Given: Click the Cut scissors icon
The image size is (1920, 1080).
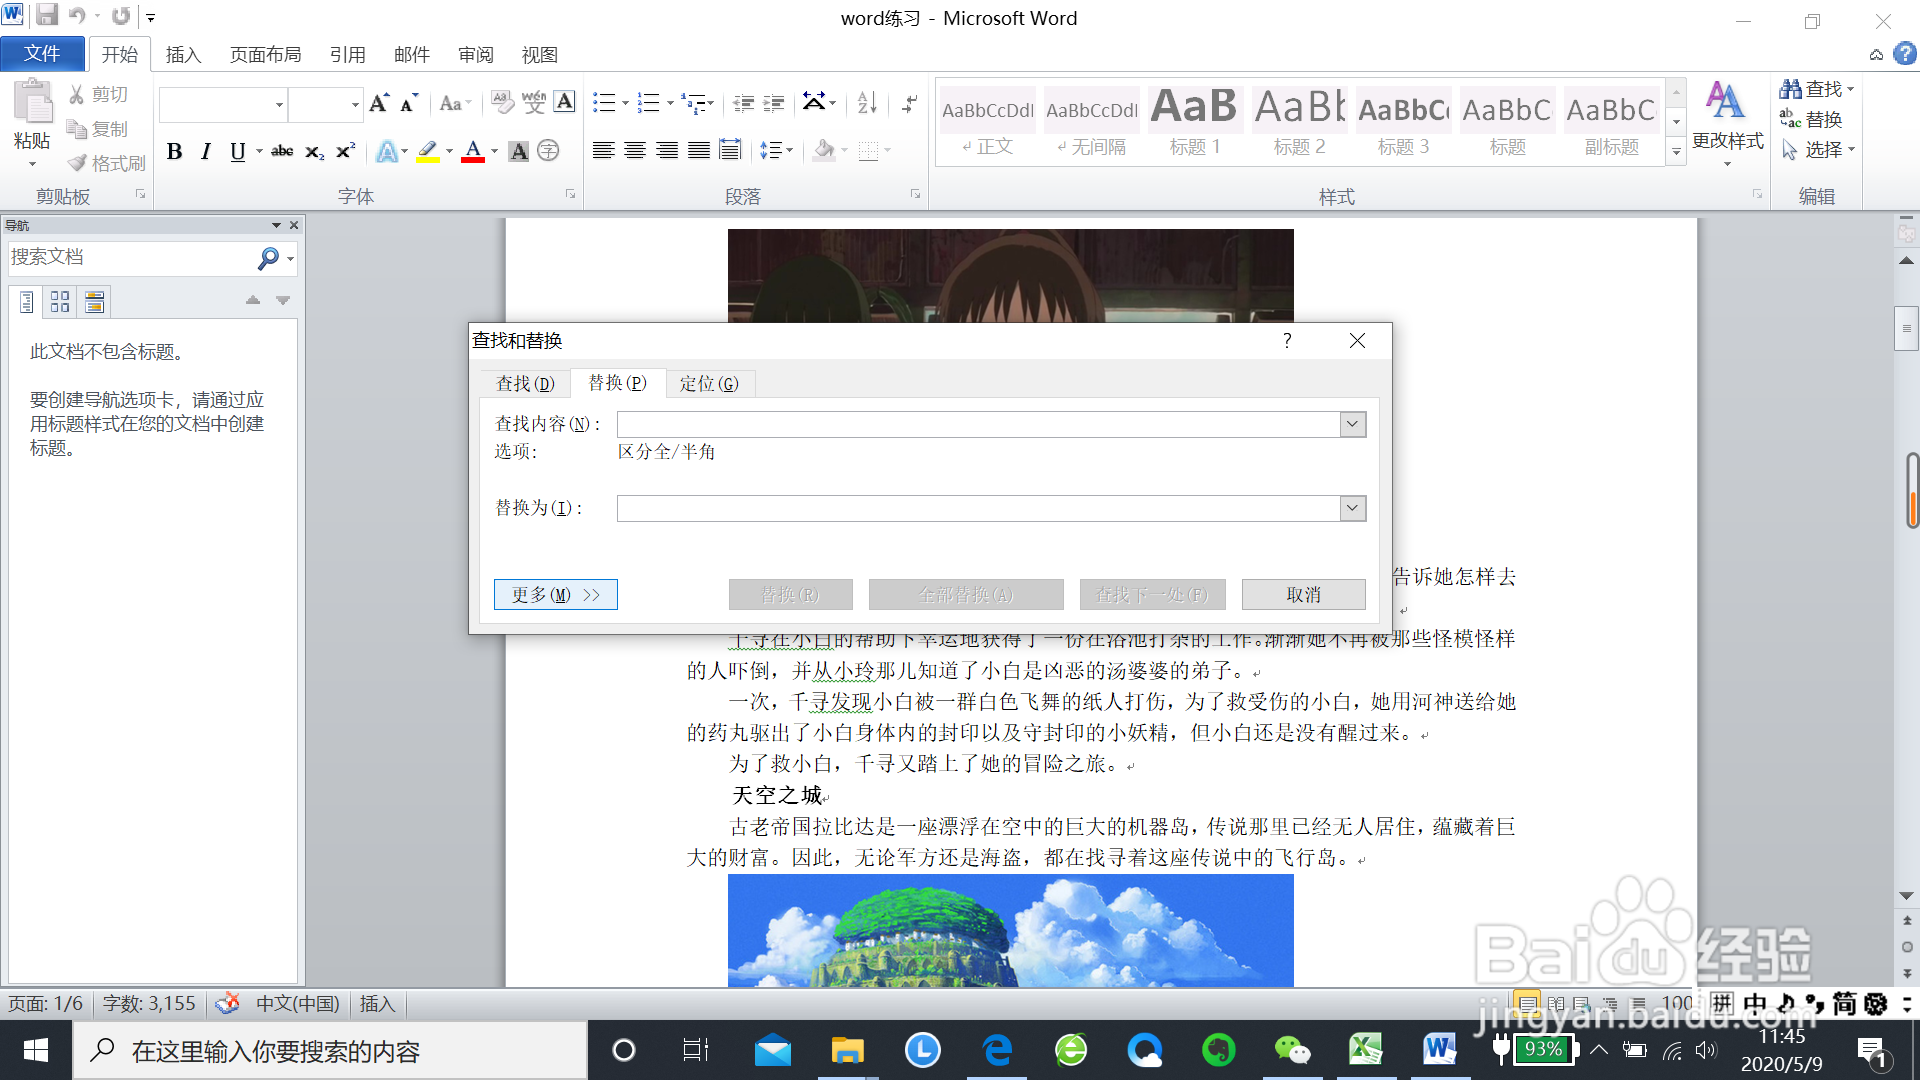Looking at the screenshot, I should [76, 94].
